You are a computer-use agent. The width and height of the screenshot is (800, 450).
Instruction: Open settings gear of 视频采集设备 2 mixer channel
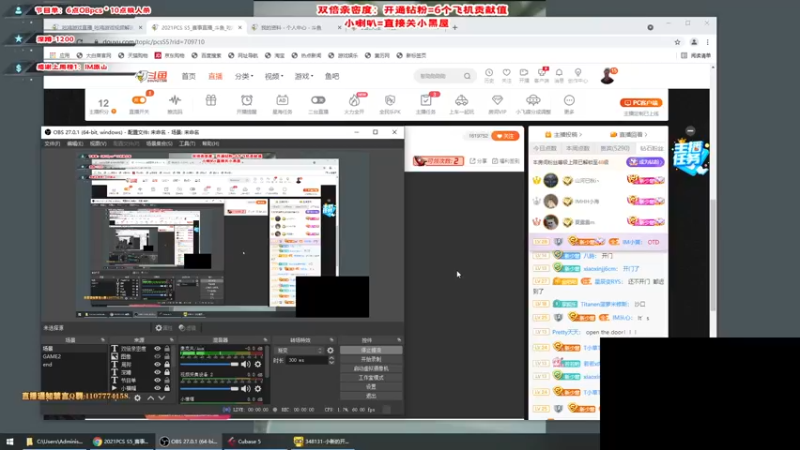[x=258, y=389]
